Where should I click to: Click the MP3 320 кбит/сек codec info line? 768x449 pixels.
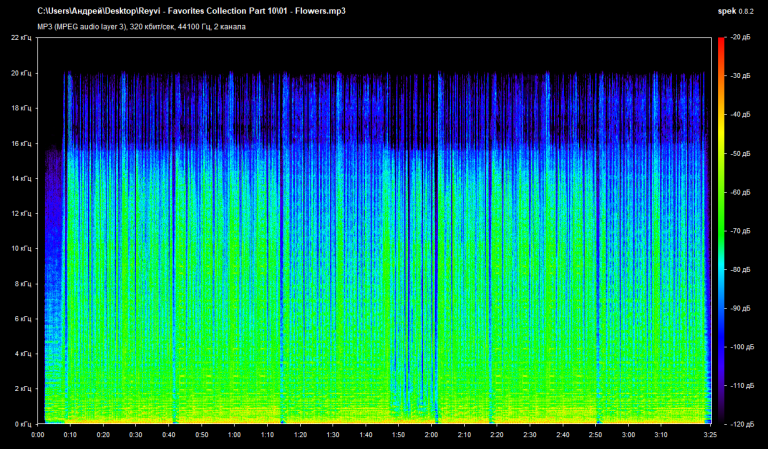click(142, 27)
